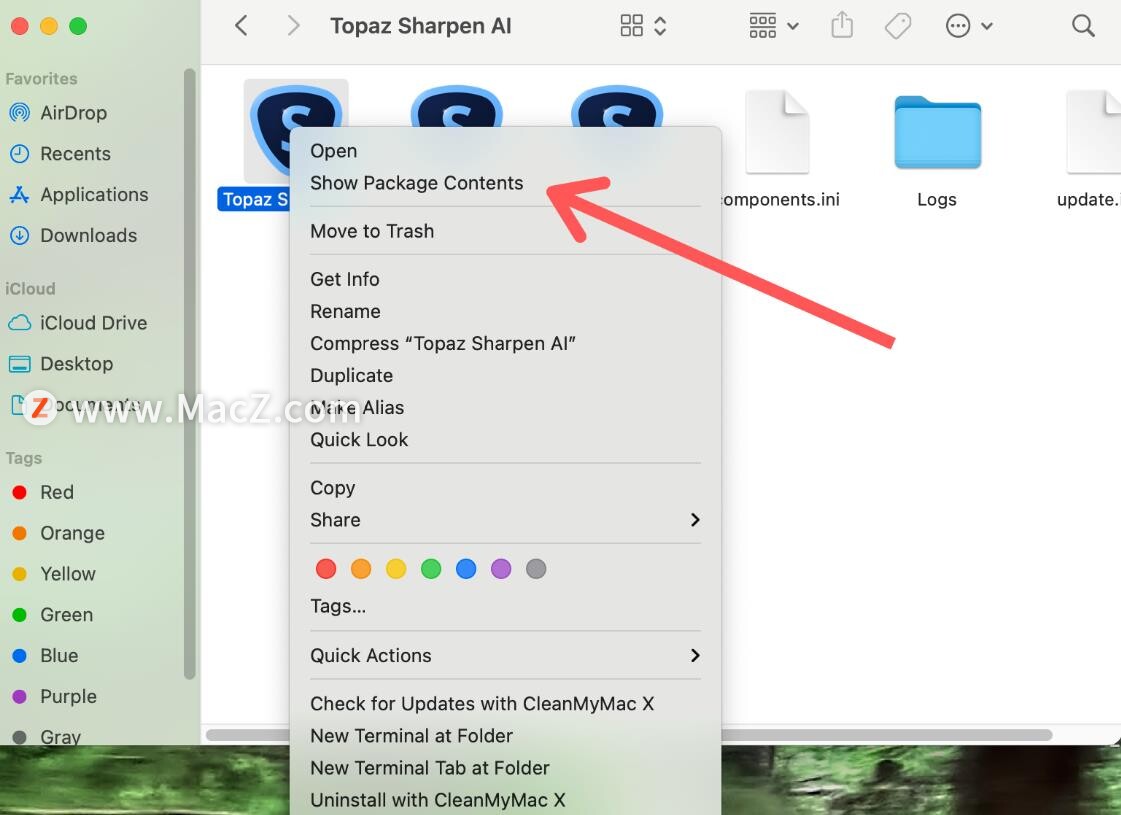Click the Logs folder name
This screenshot has width=1121, height=815.
pos(937,199)
